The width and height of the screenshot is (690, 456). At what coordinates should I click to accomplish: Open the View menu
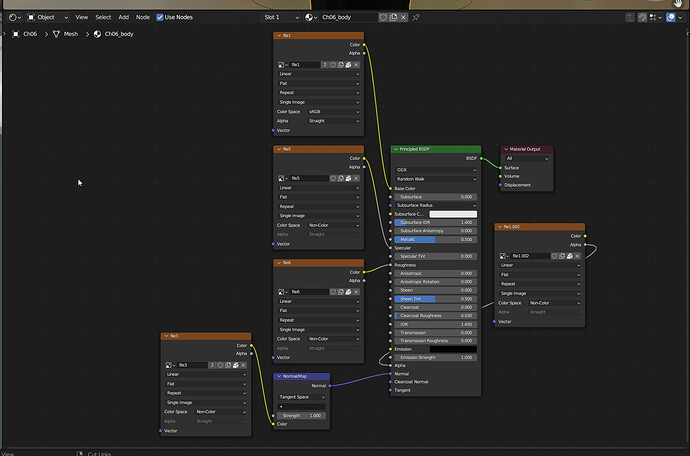[x=81, y=17]
